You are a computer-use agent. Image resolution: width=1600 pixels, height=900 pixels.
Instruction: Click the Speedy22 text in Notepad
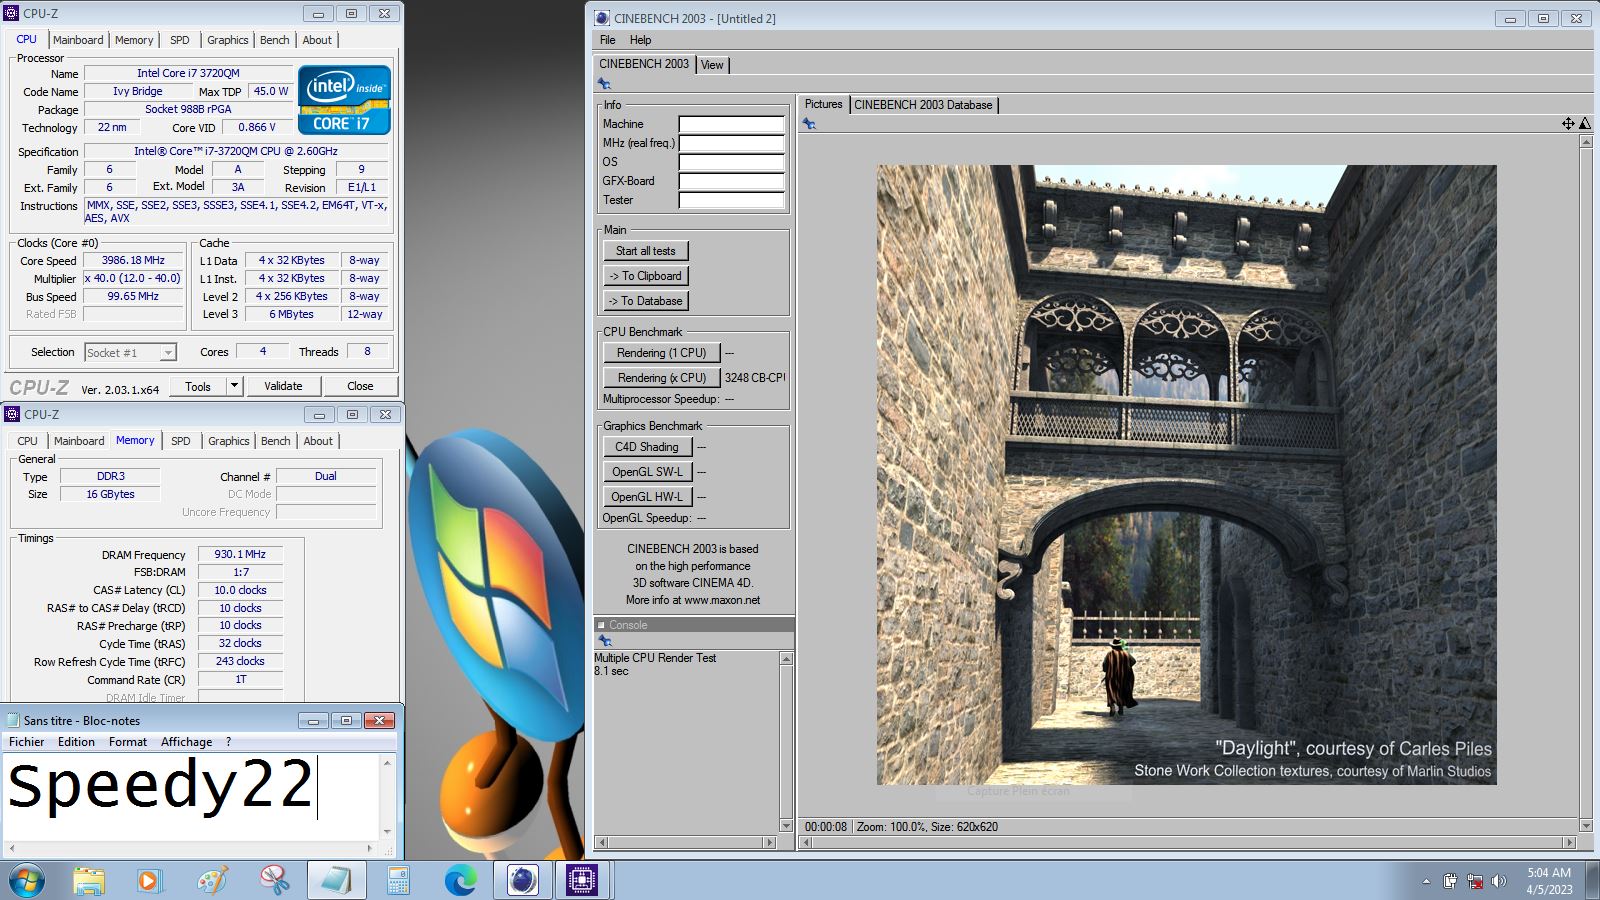[160, 785]
